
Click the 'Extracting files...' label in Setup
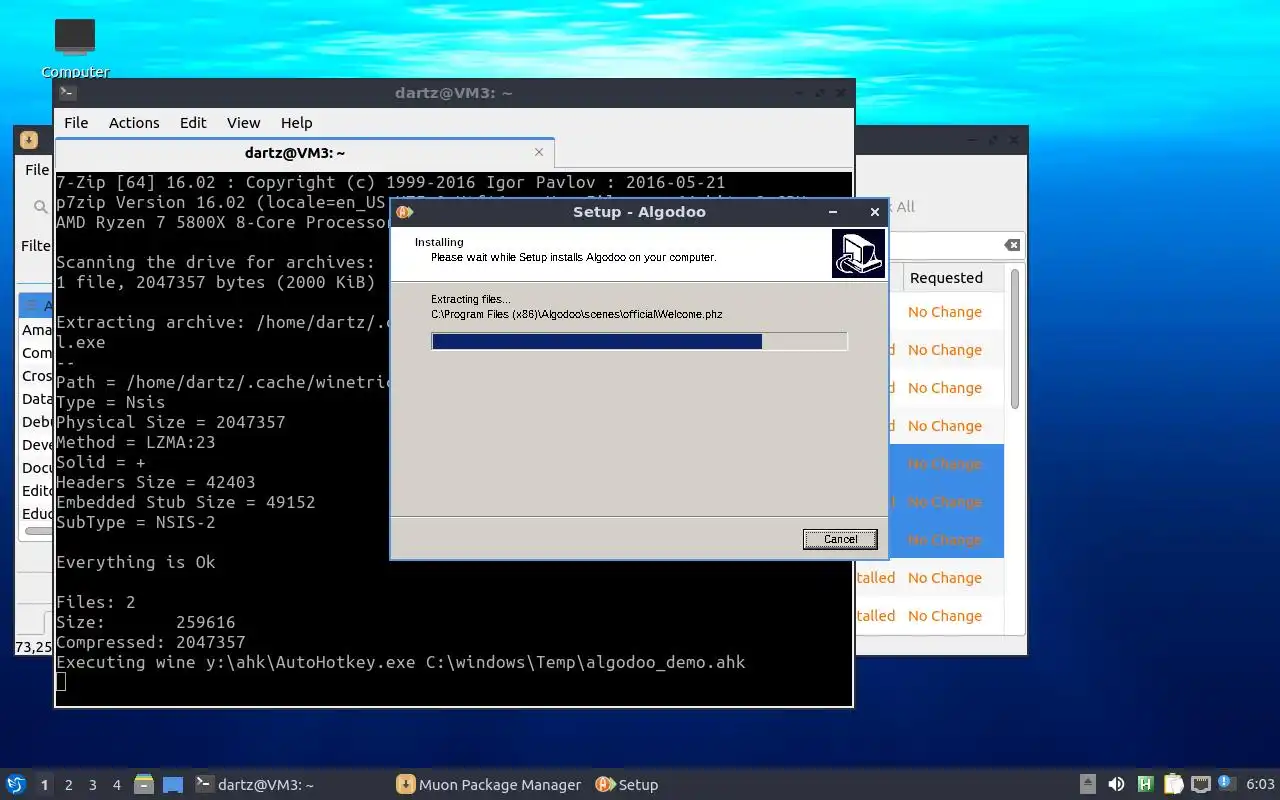[x=470, y=299]
